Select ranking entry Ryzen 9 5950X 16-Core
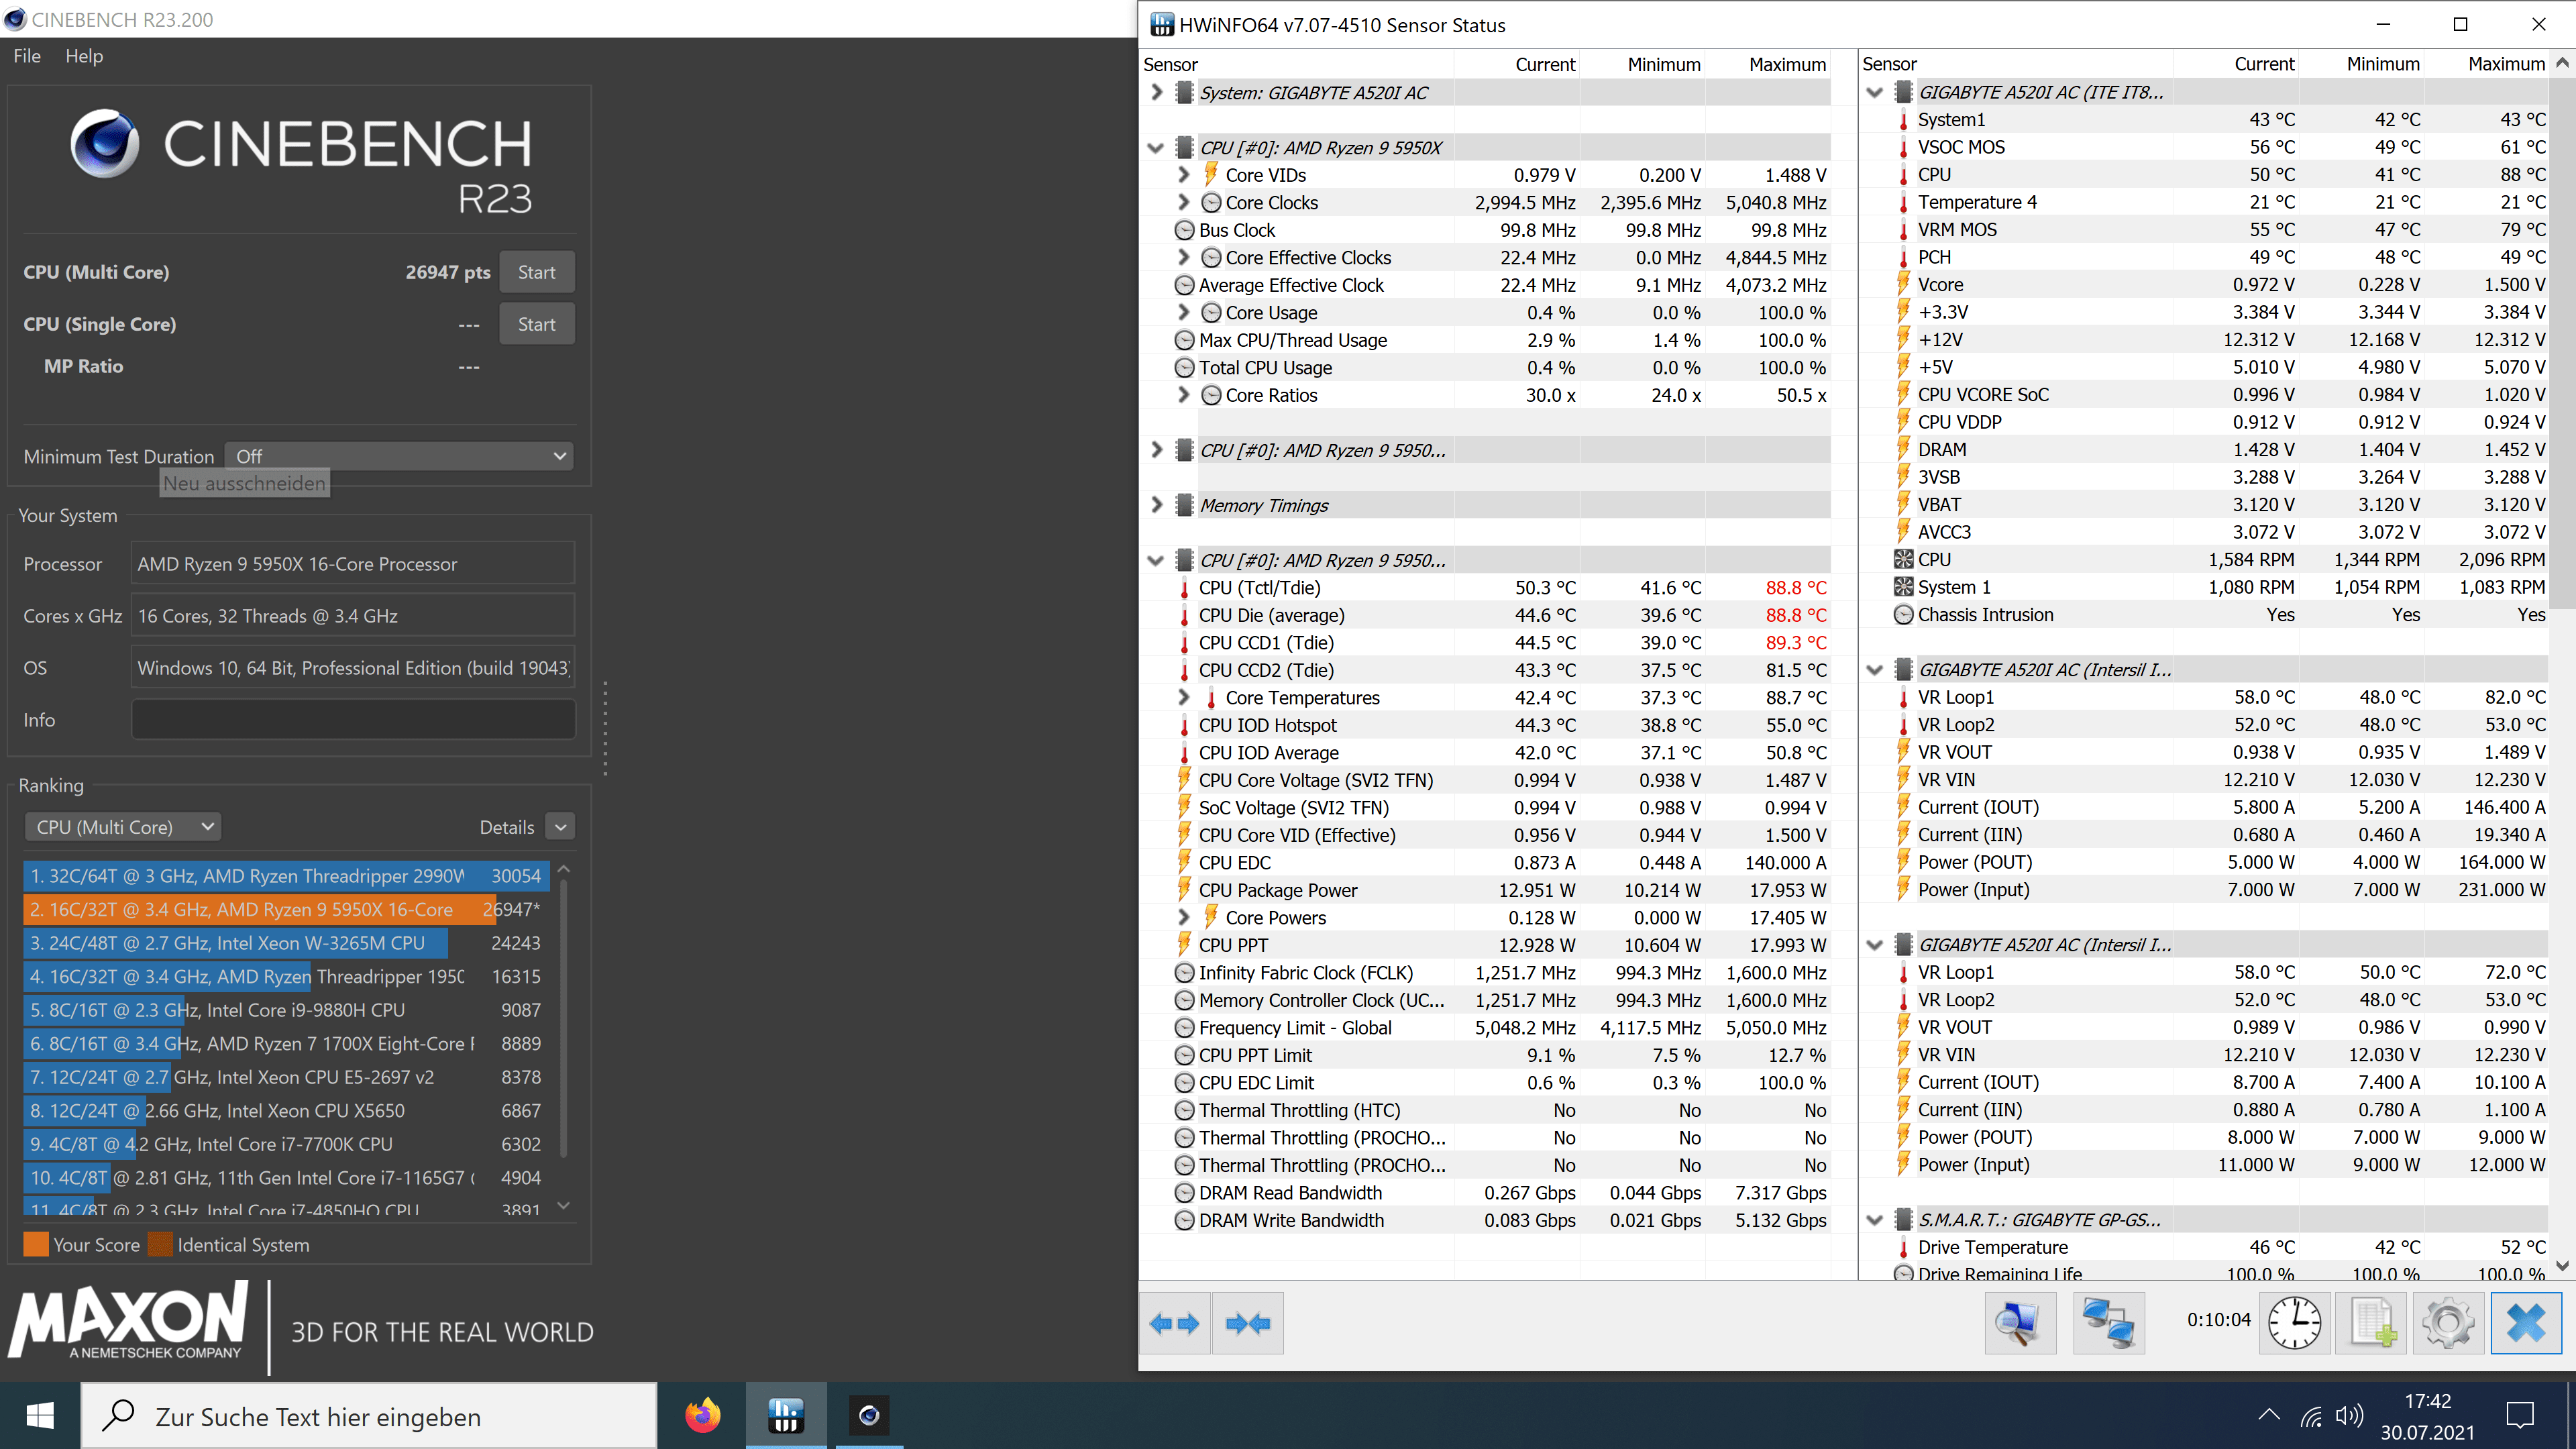This screenshot has width=2576, height=1449. (x=286, y=909)
